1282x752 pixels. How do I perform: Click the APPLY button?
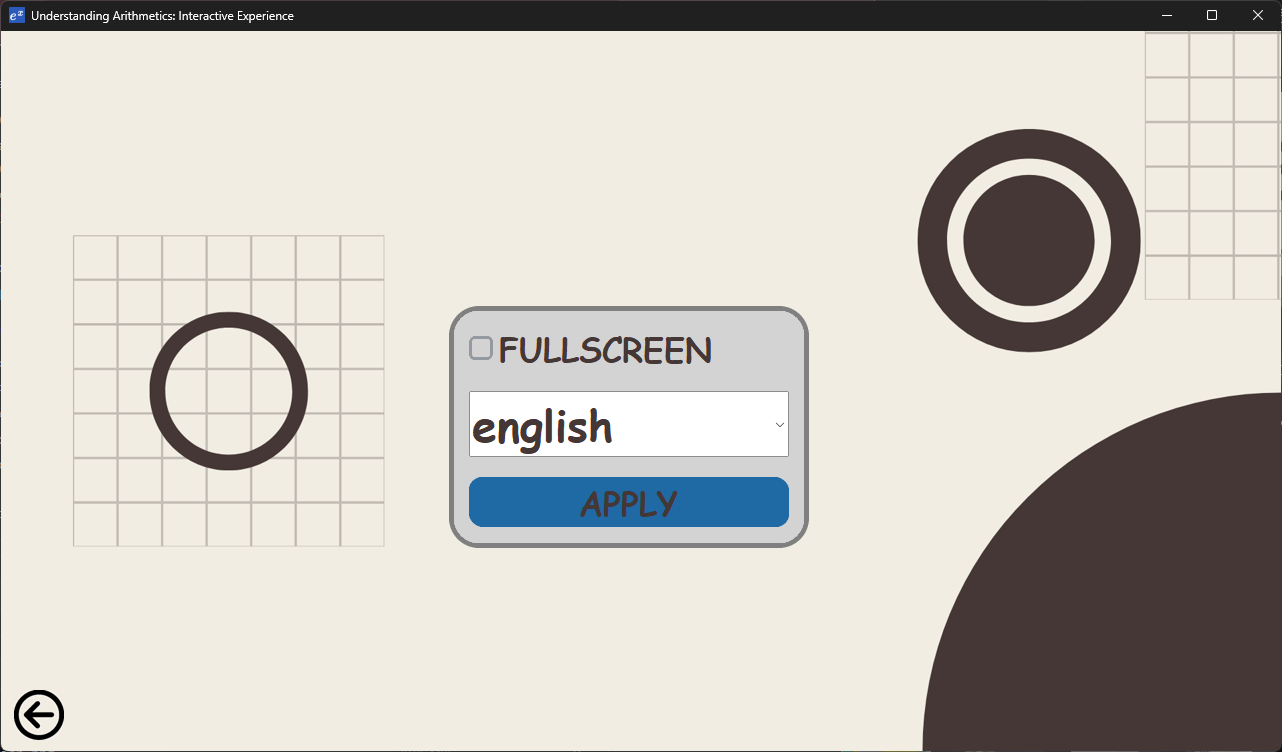(x=629, y=502)
